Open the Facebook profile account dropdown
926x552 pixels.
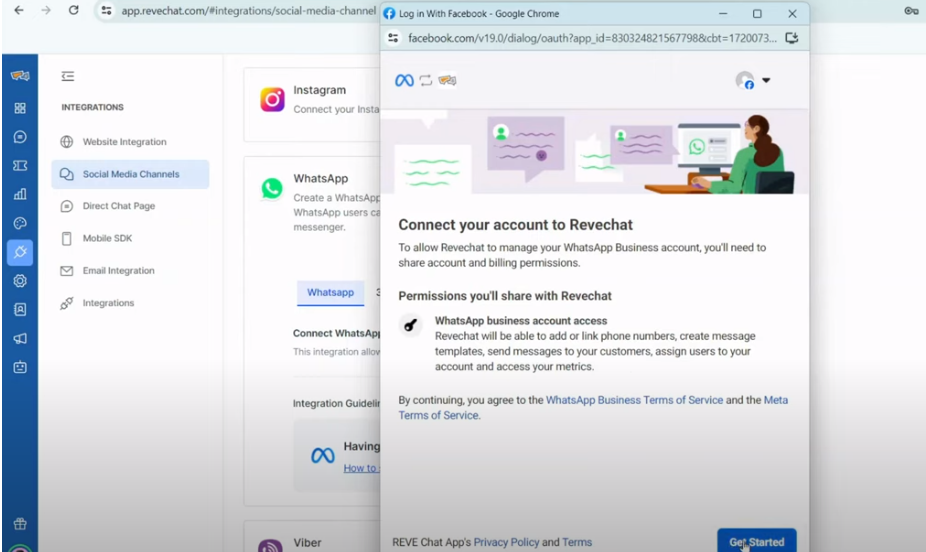[753, 80]
